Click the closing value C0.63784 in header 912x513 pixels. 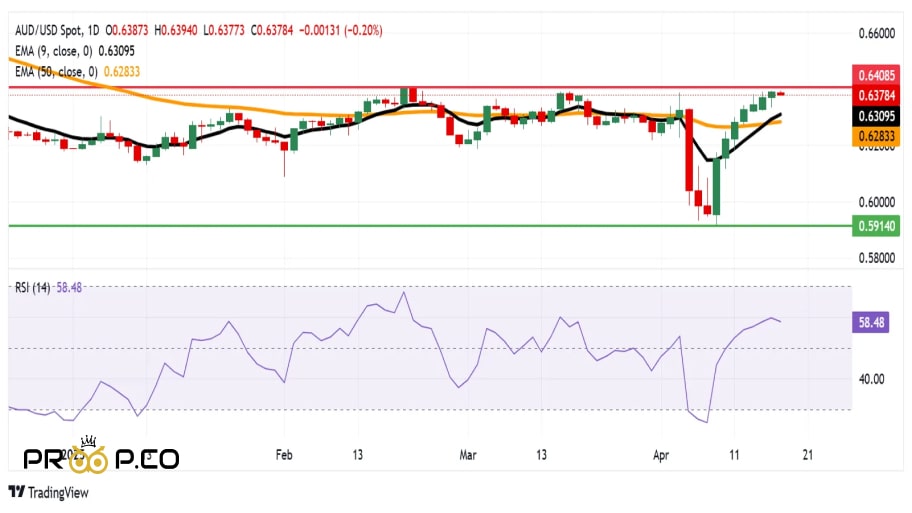(272, 30)
